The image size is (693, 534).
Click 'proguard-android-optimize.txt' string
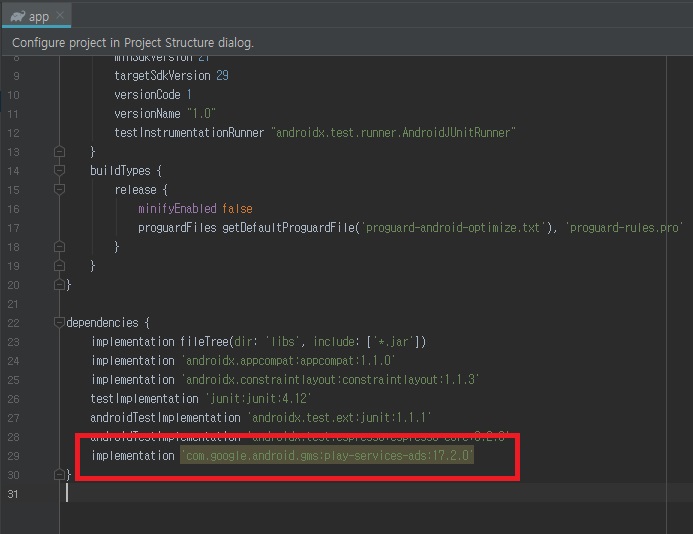tap(453, 228)
